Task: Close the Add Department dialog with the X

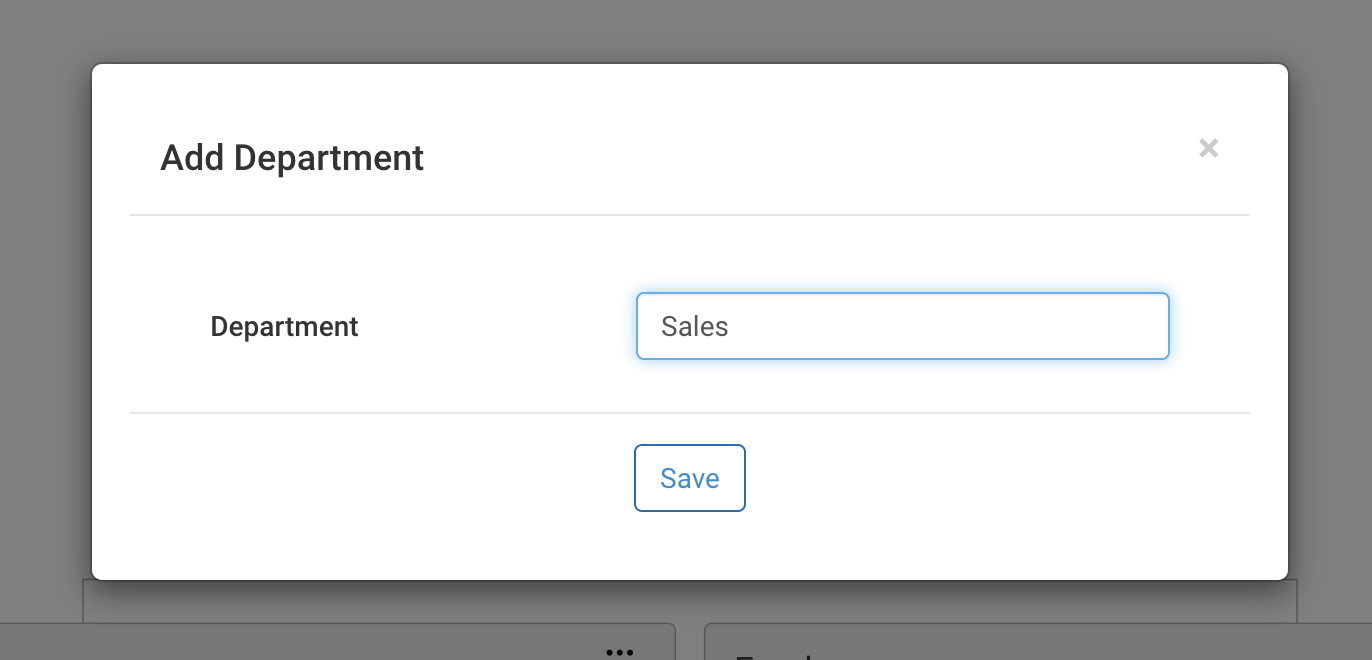Action: pyautogui.click(x=1208, y=148)
